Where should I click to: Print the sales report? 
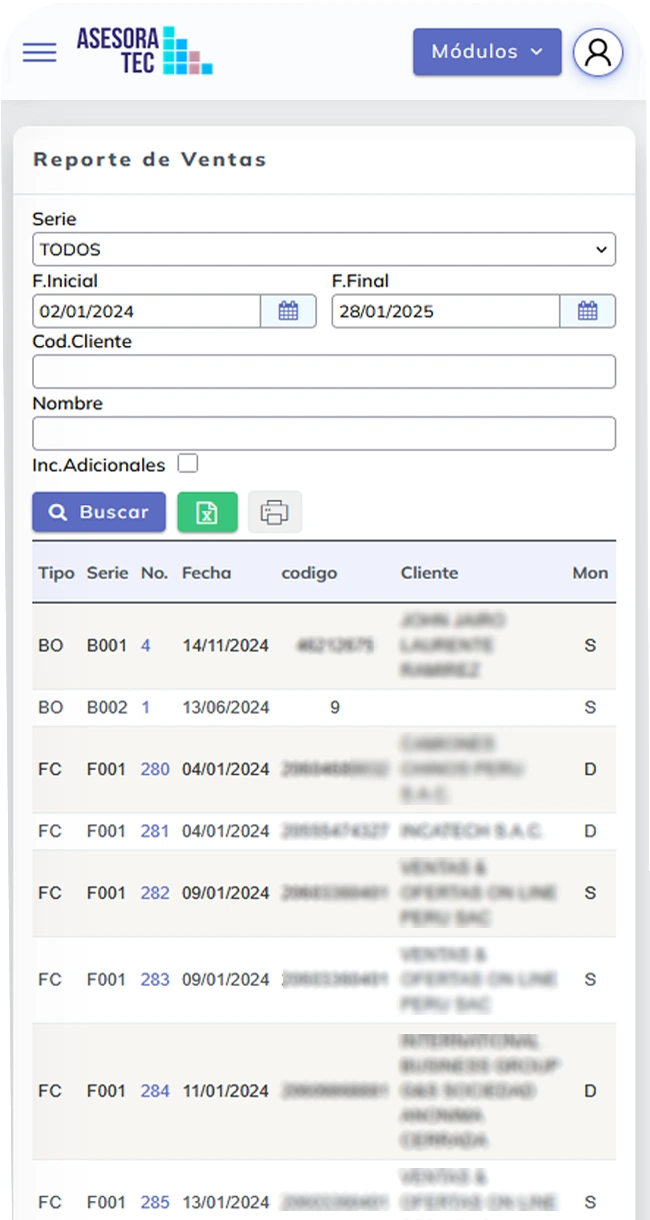274,512
